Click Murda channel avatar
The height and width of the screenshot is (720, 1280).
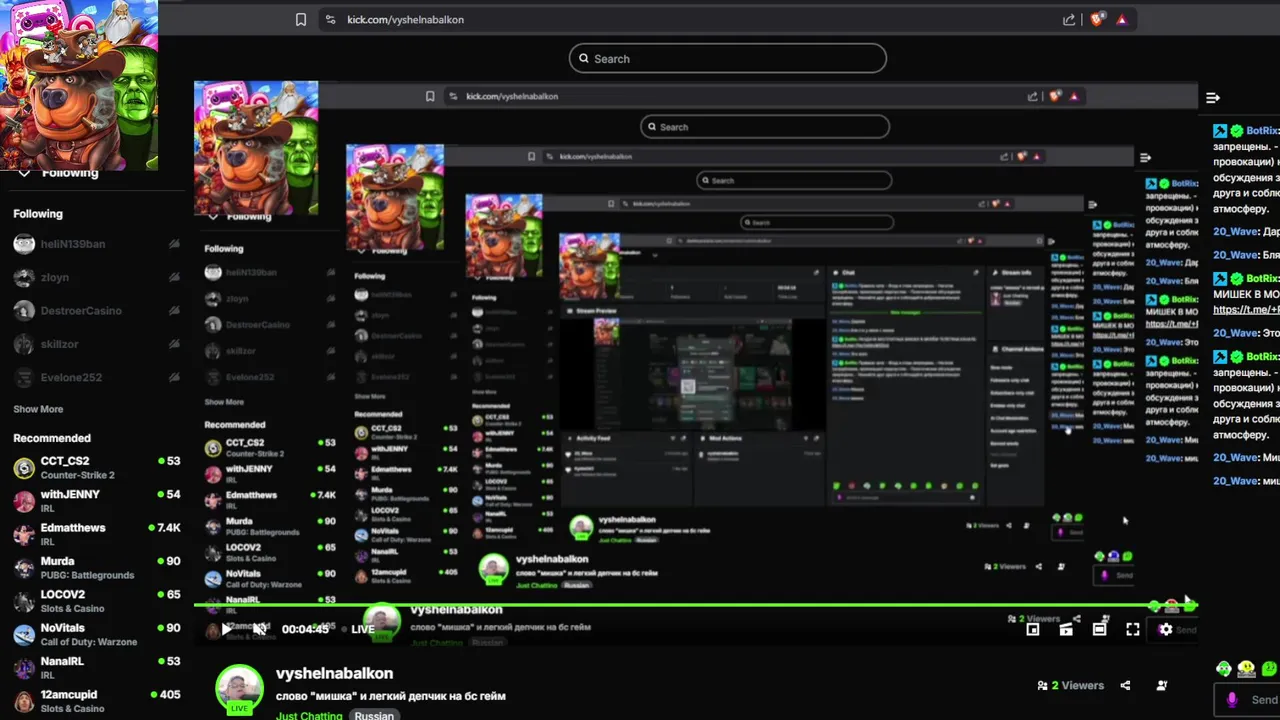click(24, 568)
